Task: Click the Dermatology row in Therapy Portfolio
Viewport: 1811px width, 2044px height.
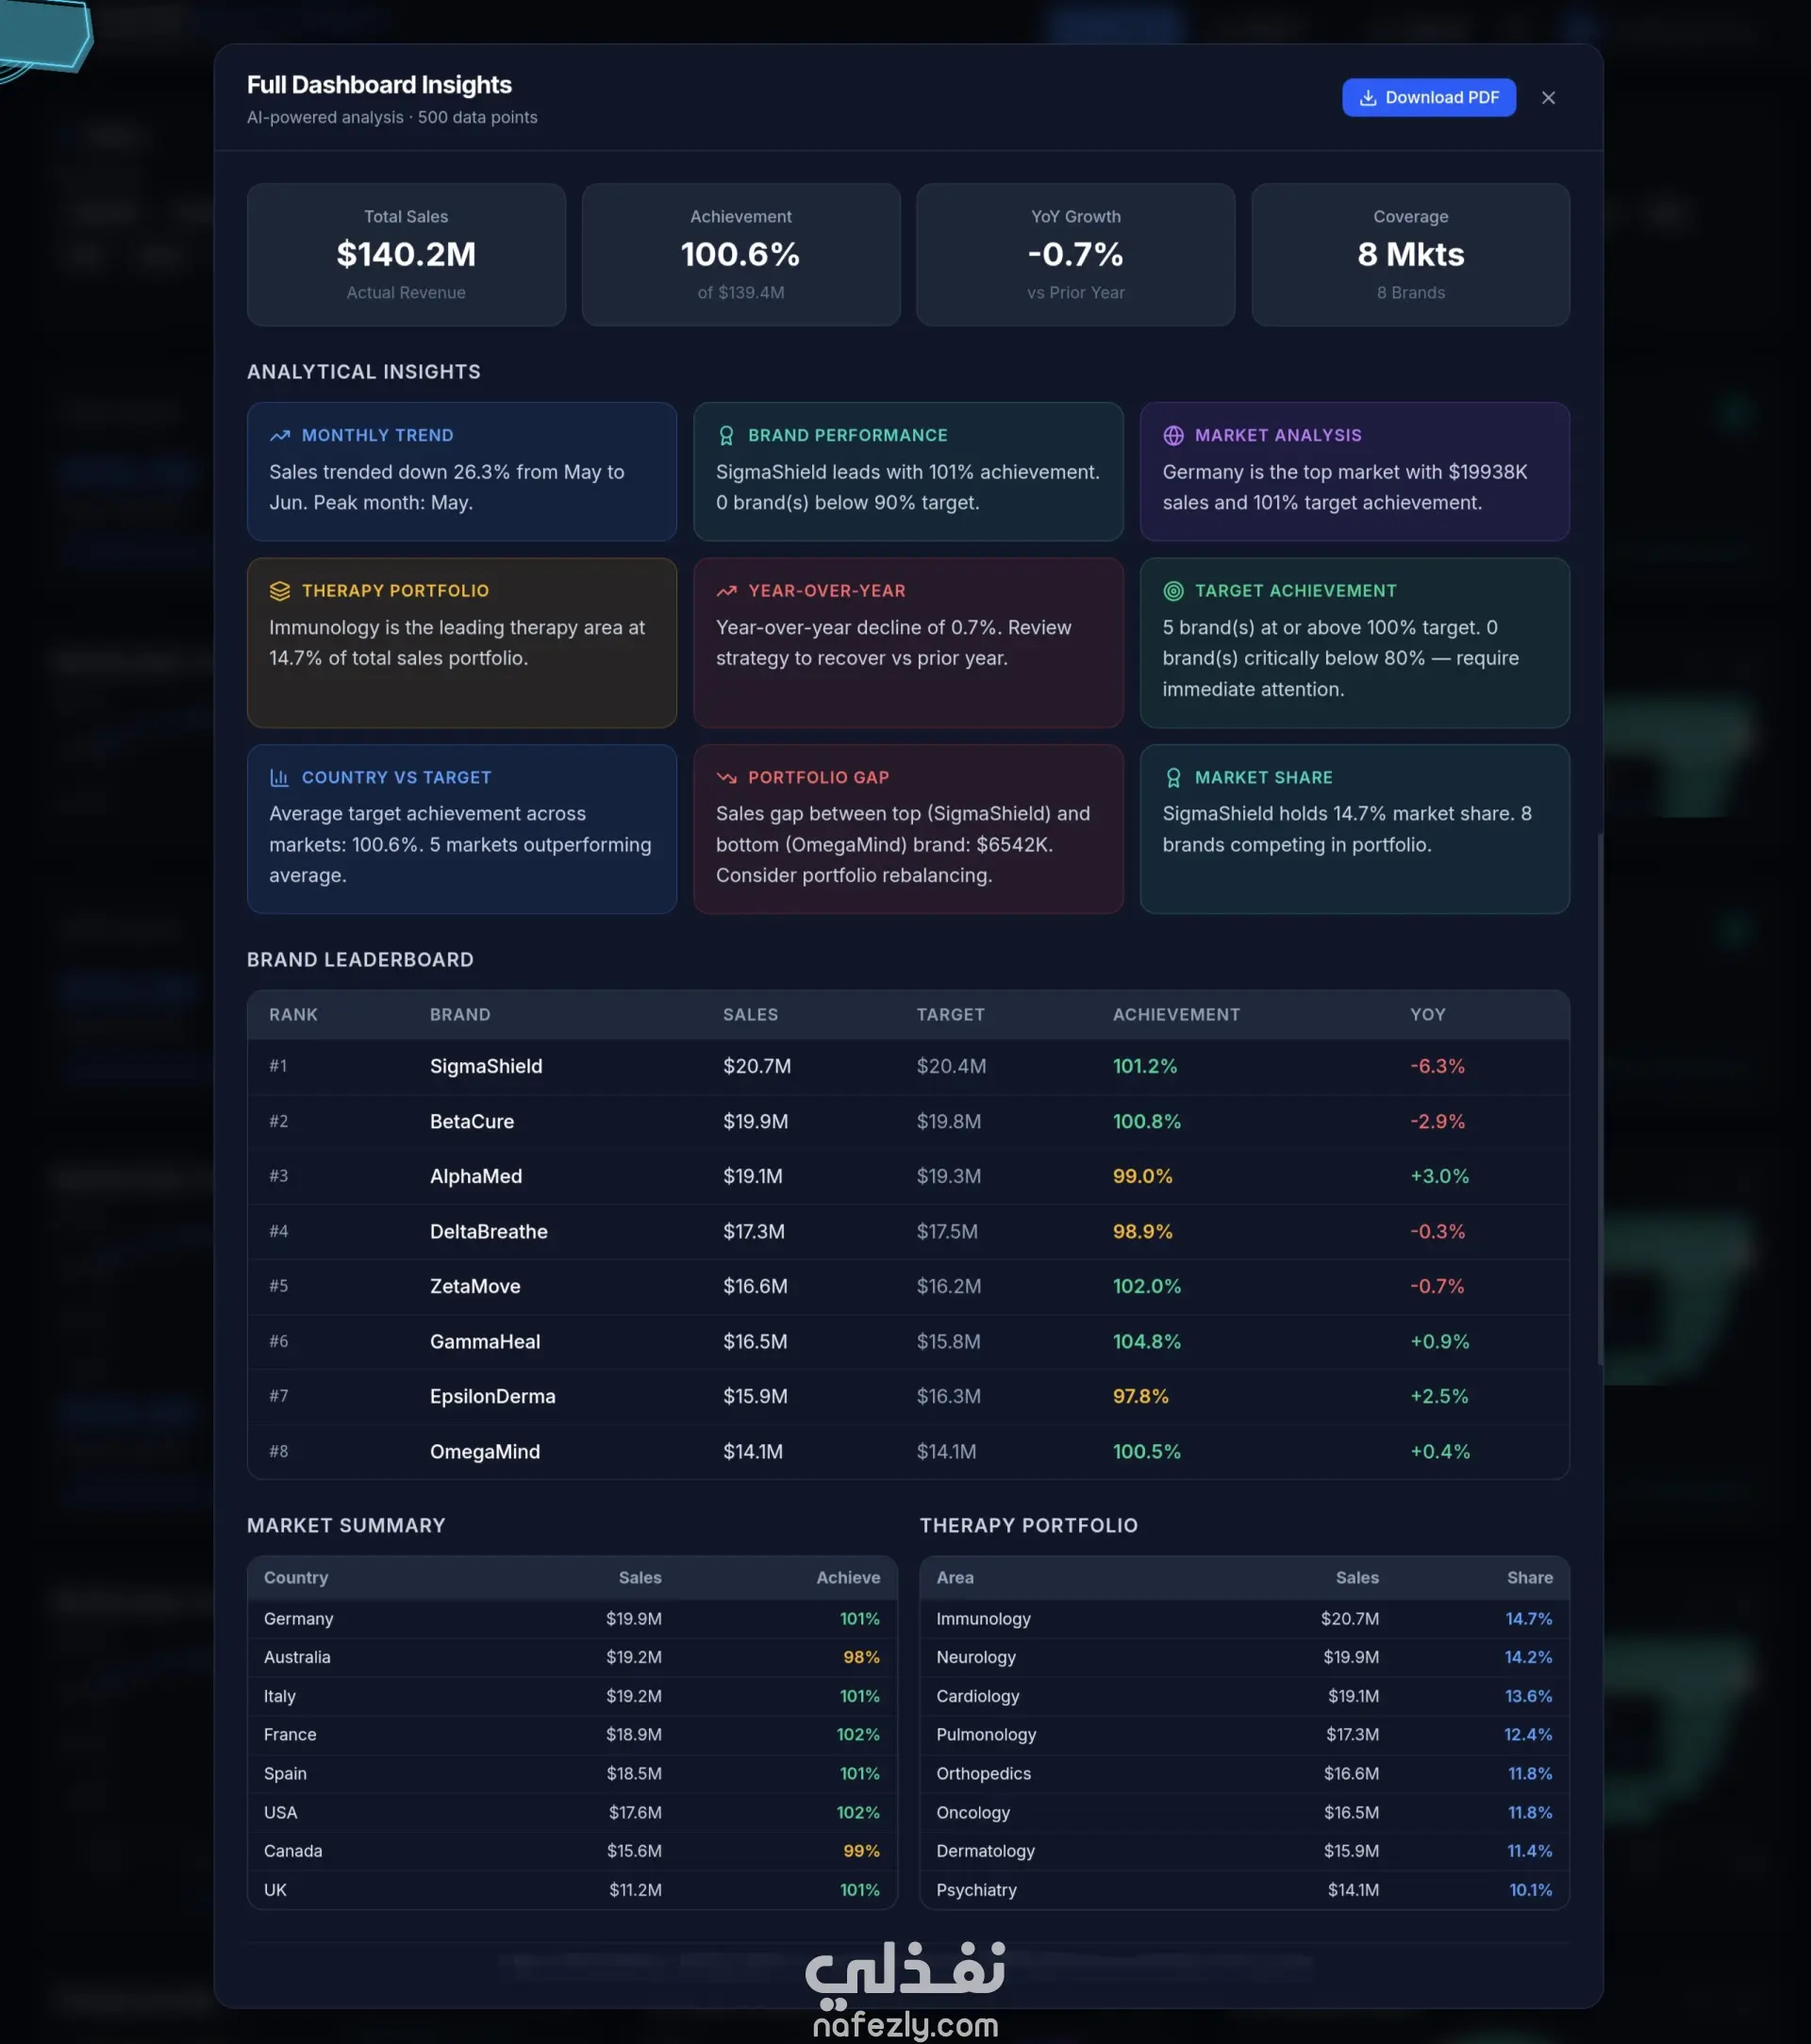Action: [1244, 1851]
